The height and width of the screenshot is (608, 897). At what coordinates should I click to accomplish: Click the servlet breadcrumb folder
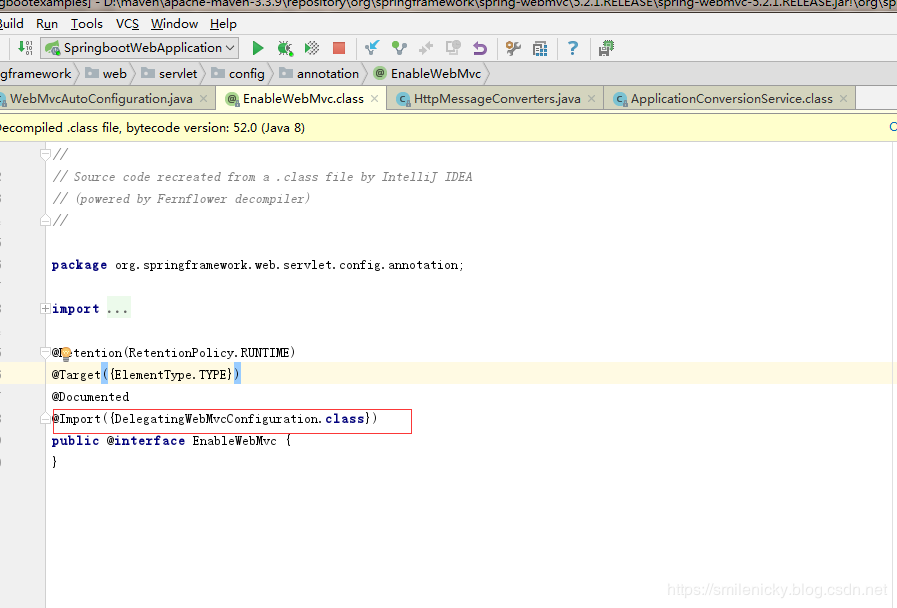point(169,74)
